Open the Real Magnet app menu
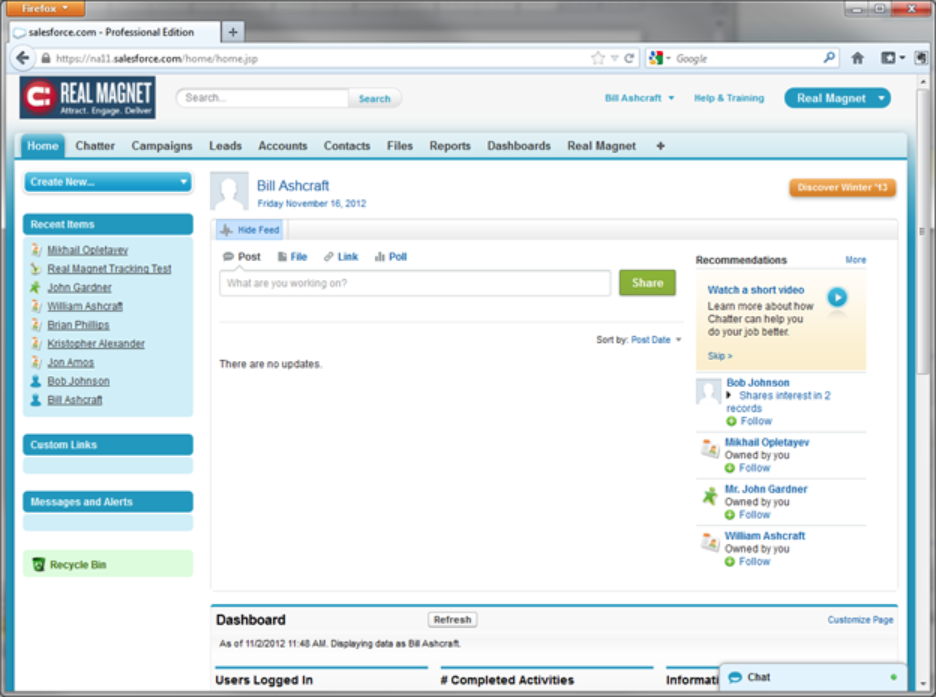This screenshot has height=697, width=936. click(x=838, y=98)
